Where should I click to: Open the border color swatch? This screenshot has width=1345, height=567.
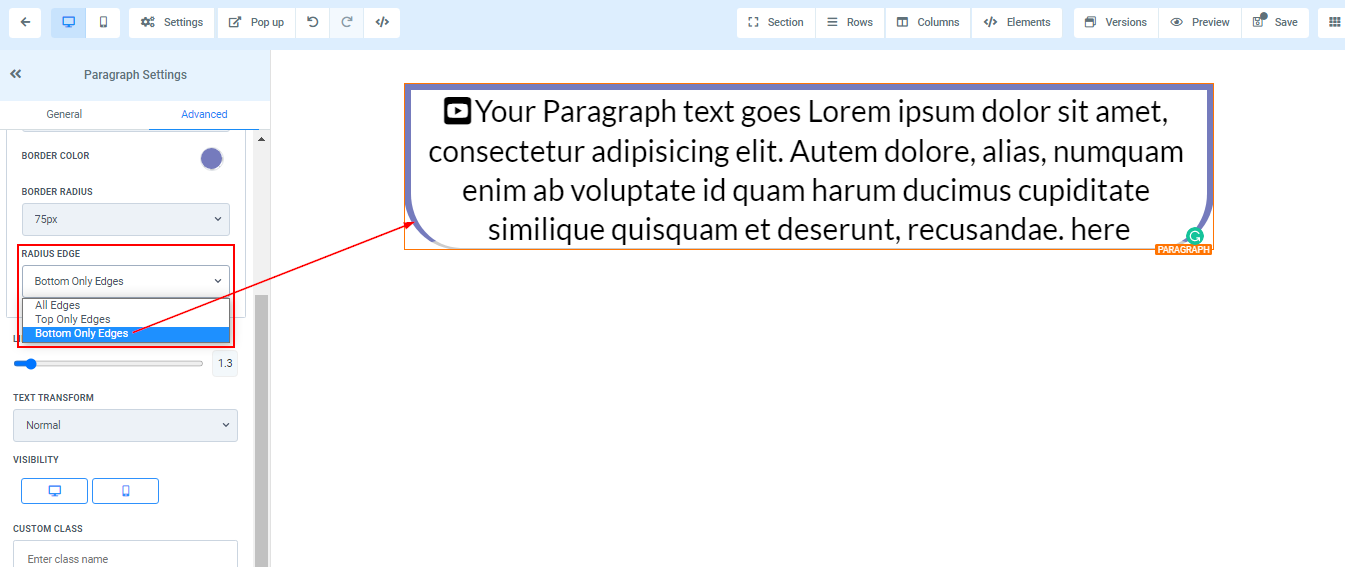[211, 158]
